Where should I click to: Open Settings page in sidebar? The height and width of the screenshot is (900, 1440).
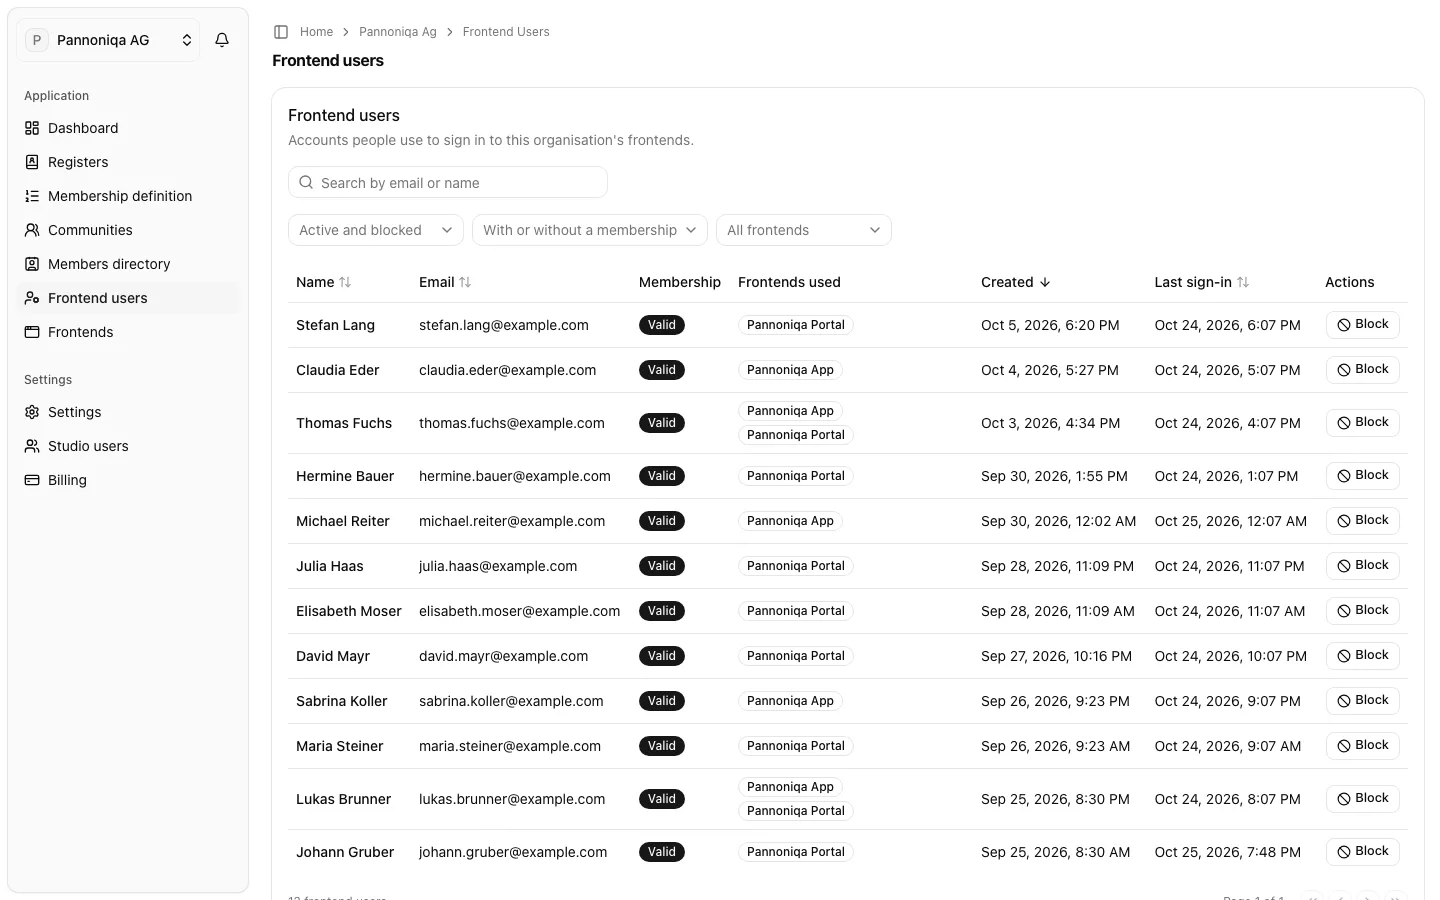[128, 412]
